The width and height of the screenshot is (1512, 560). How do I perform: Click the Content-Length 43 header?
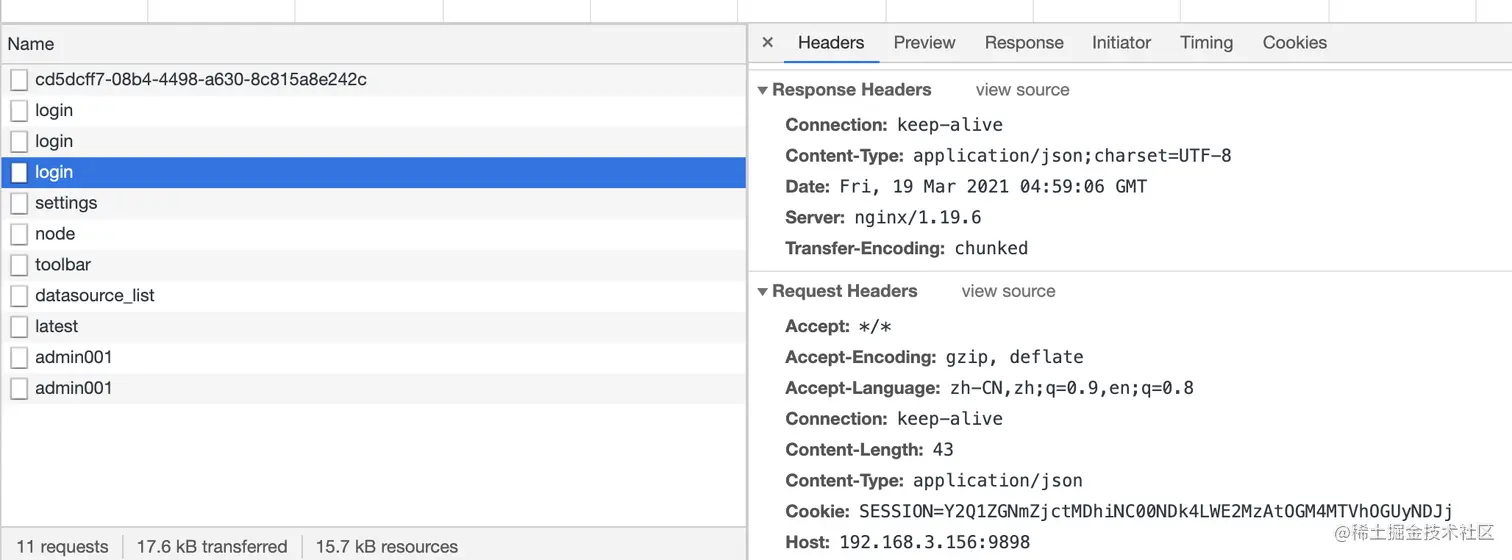[x=869, y=450]
